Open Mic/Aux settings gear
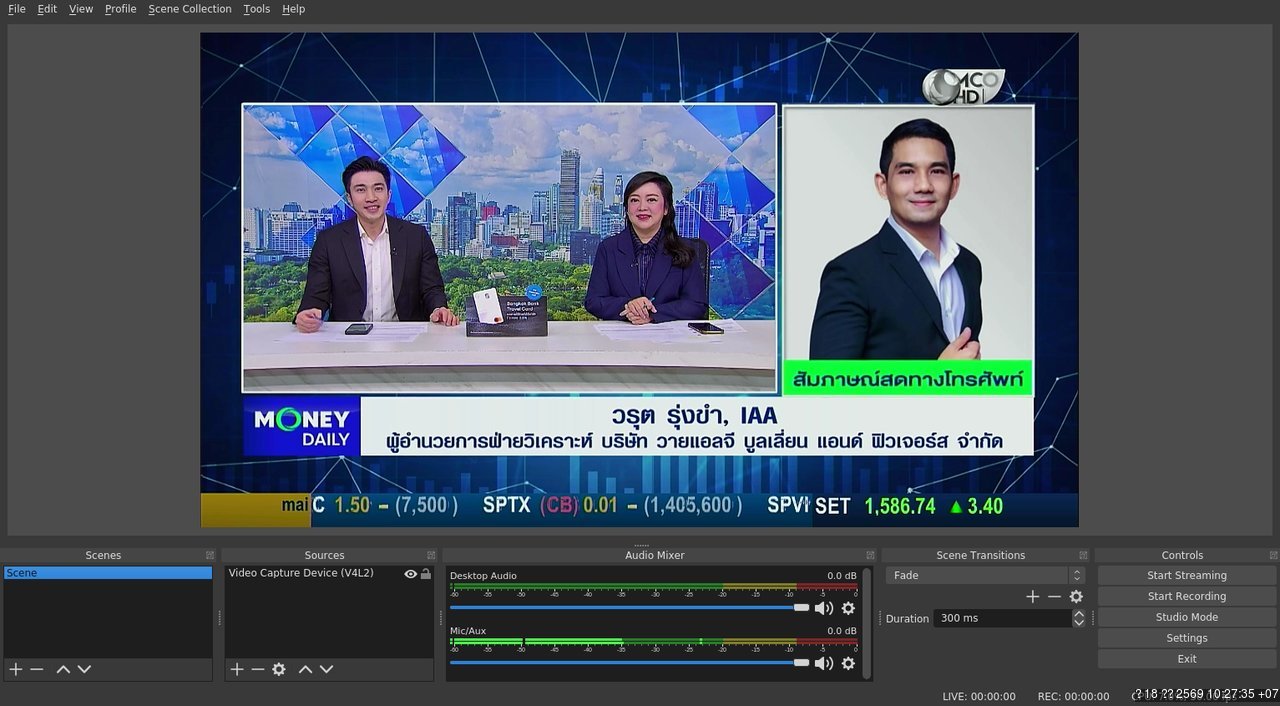 pos(848,663)
